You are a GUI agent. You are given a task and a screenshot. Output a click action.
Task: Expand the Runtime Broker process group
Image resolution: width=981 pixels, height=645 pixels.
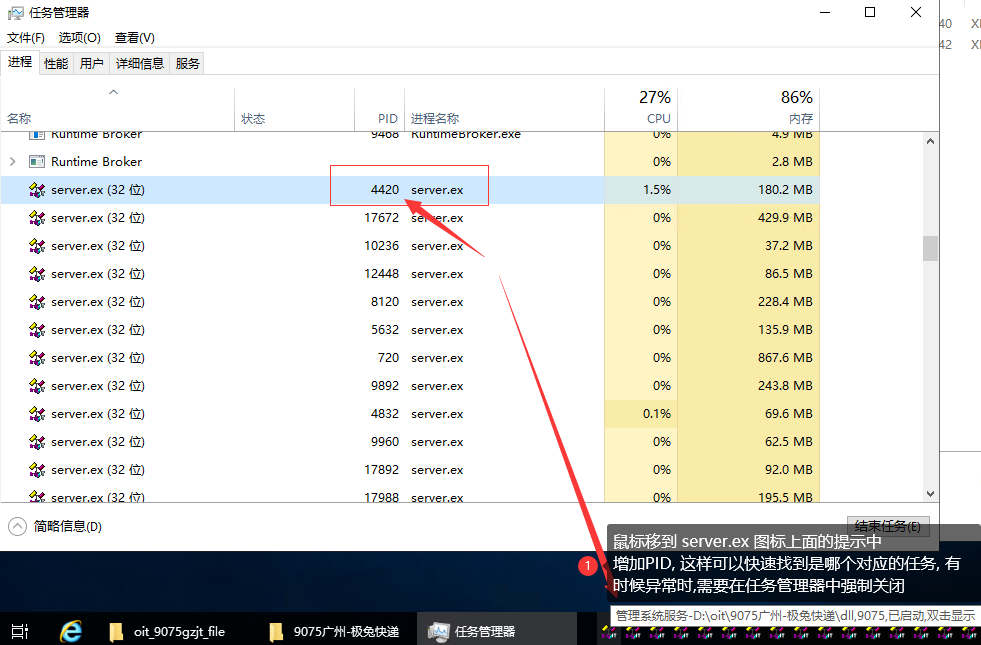coord(13,162)
